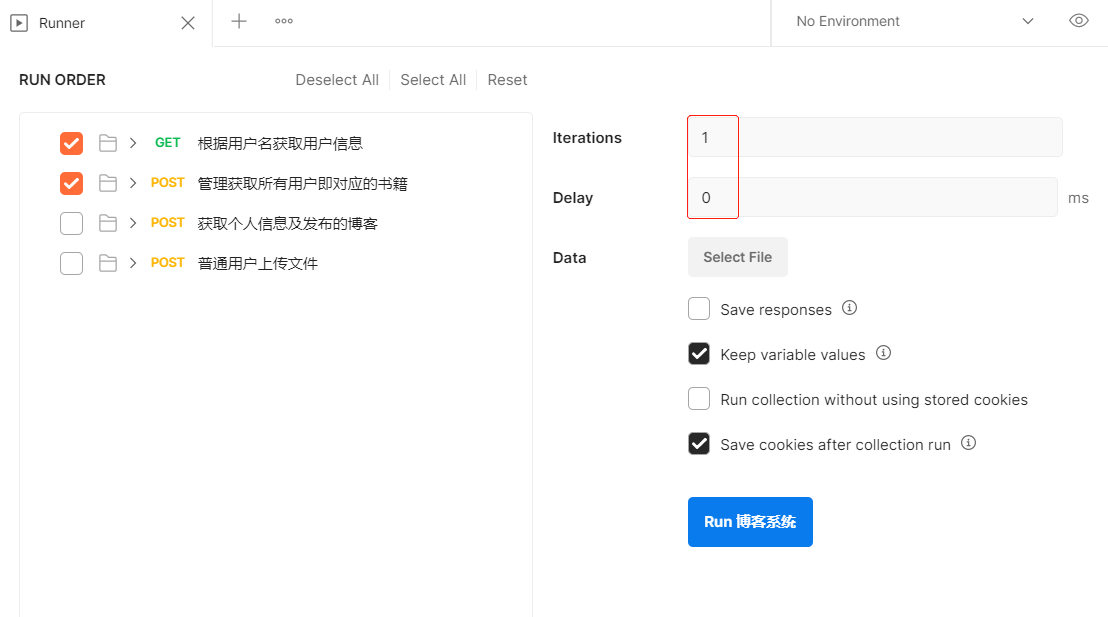
Task: Select the 普通用户上传文件 request name
Action: click(258, 264)
